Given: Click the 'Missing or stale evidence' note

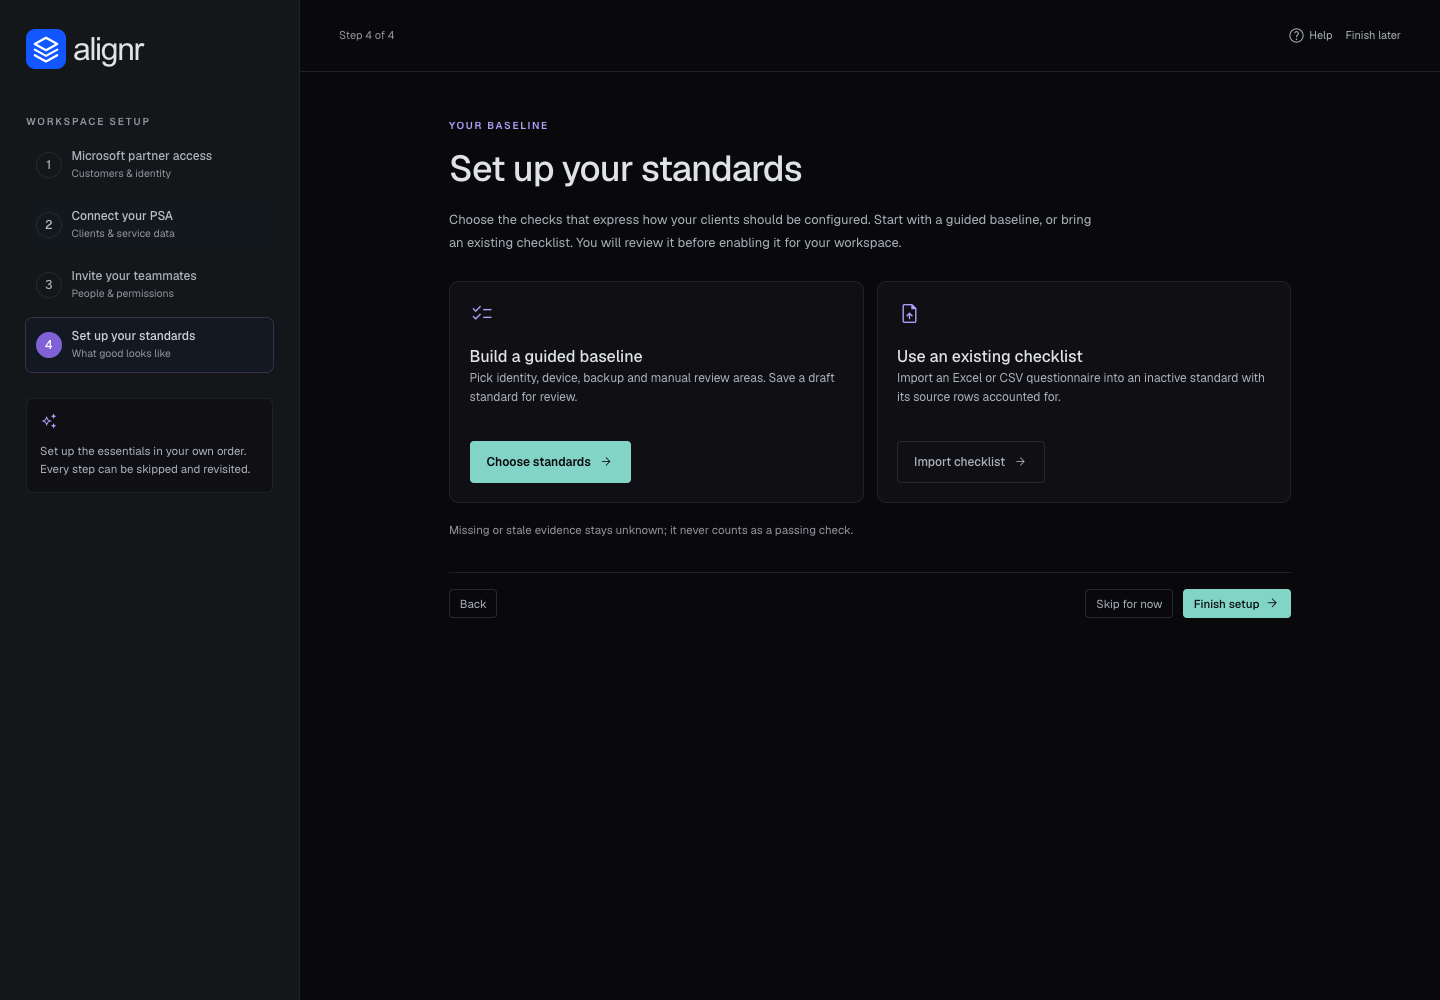Looking at the screenshot, I should coord(651,530).
